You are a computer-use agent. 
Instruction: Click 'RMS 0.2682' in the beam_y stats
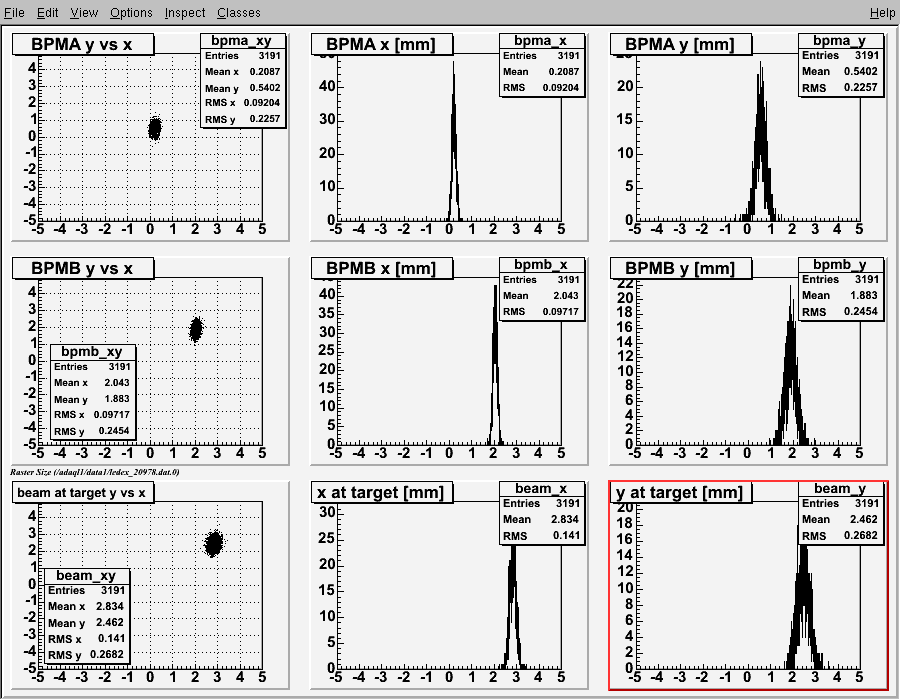click(840, 536)
